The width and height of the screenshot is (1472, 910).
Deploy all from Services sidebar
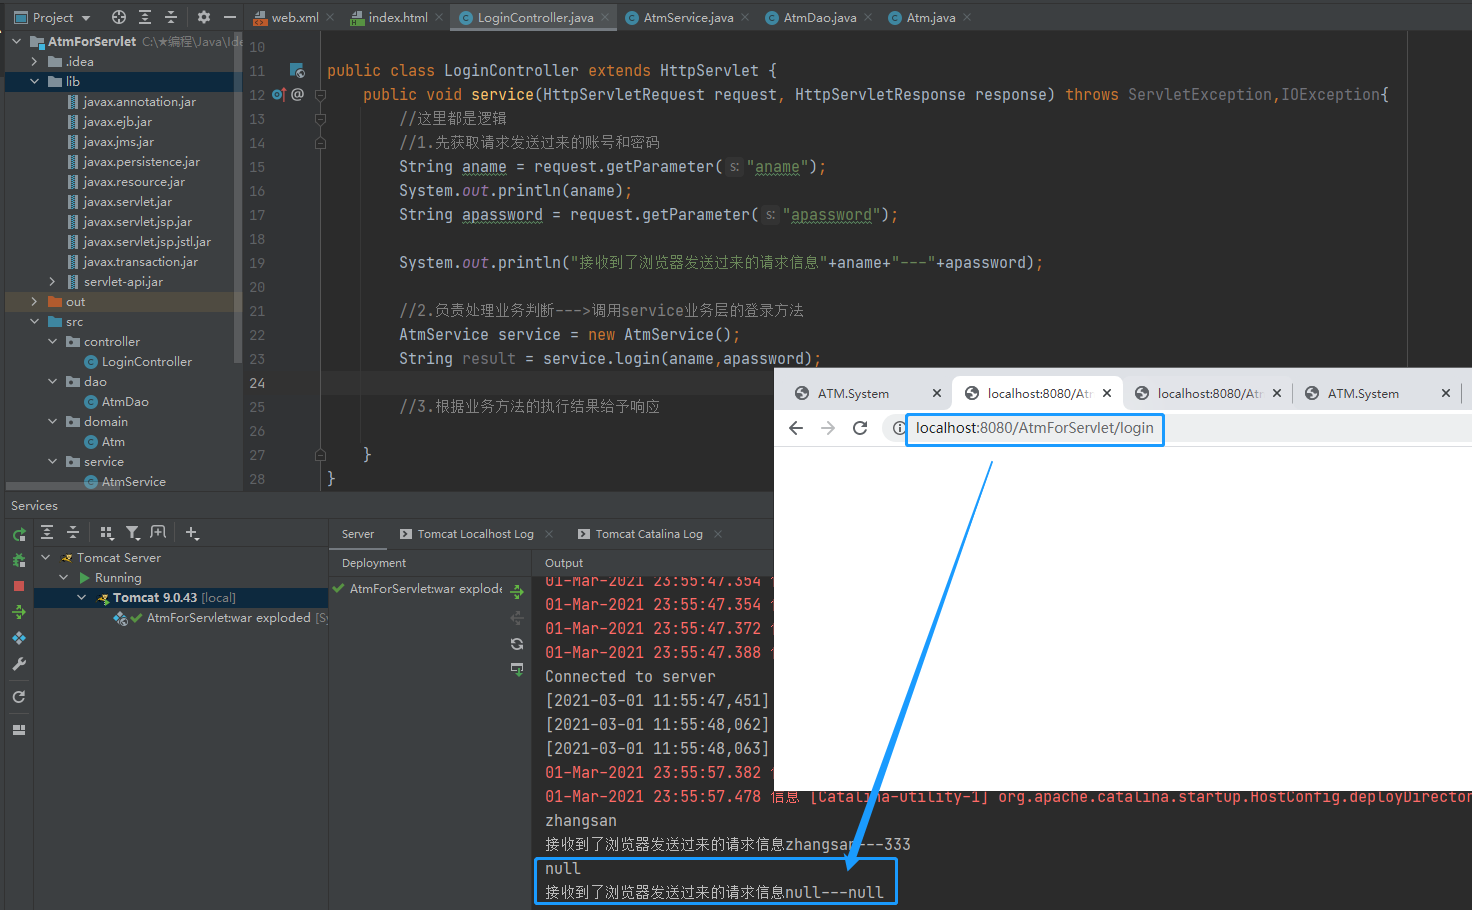19,612
